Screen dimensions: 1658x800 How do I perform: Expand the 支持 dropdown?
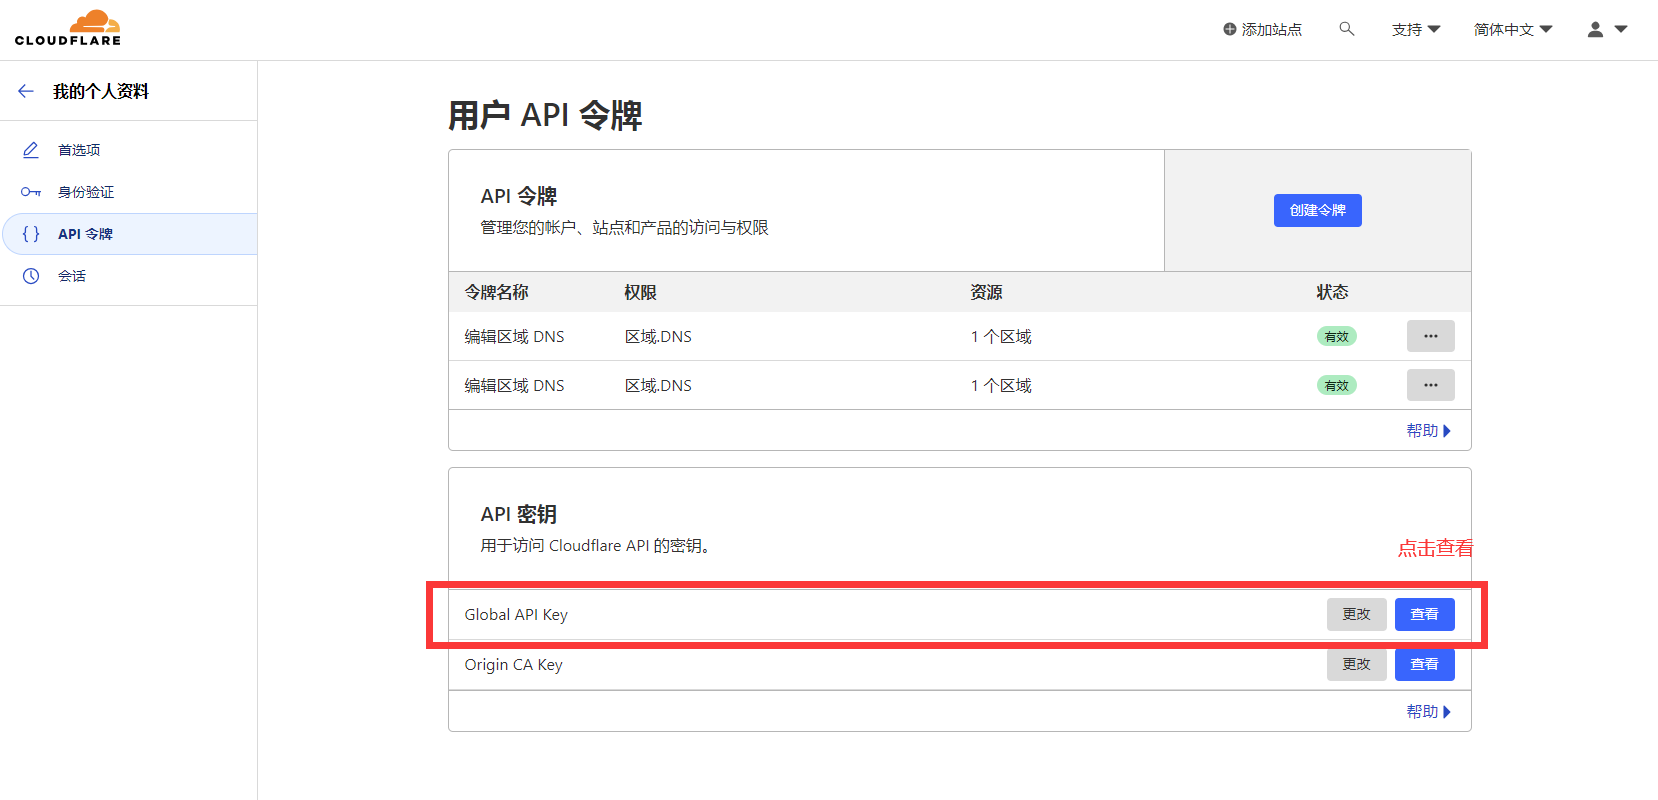point(1416,29)
